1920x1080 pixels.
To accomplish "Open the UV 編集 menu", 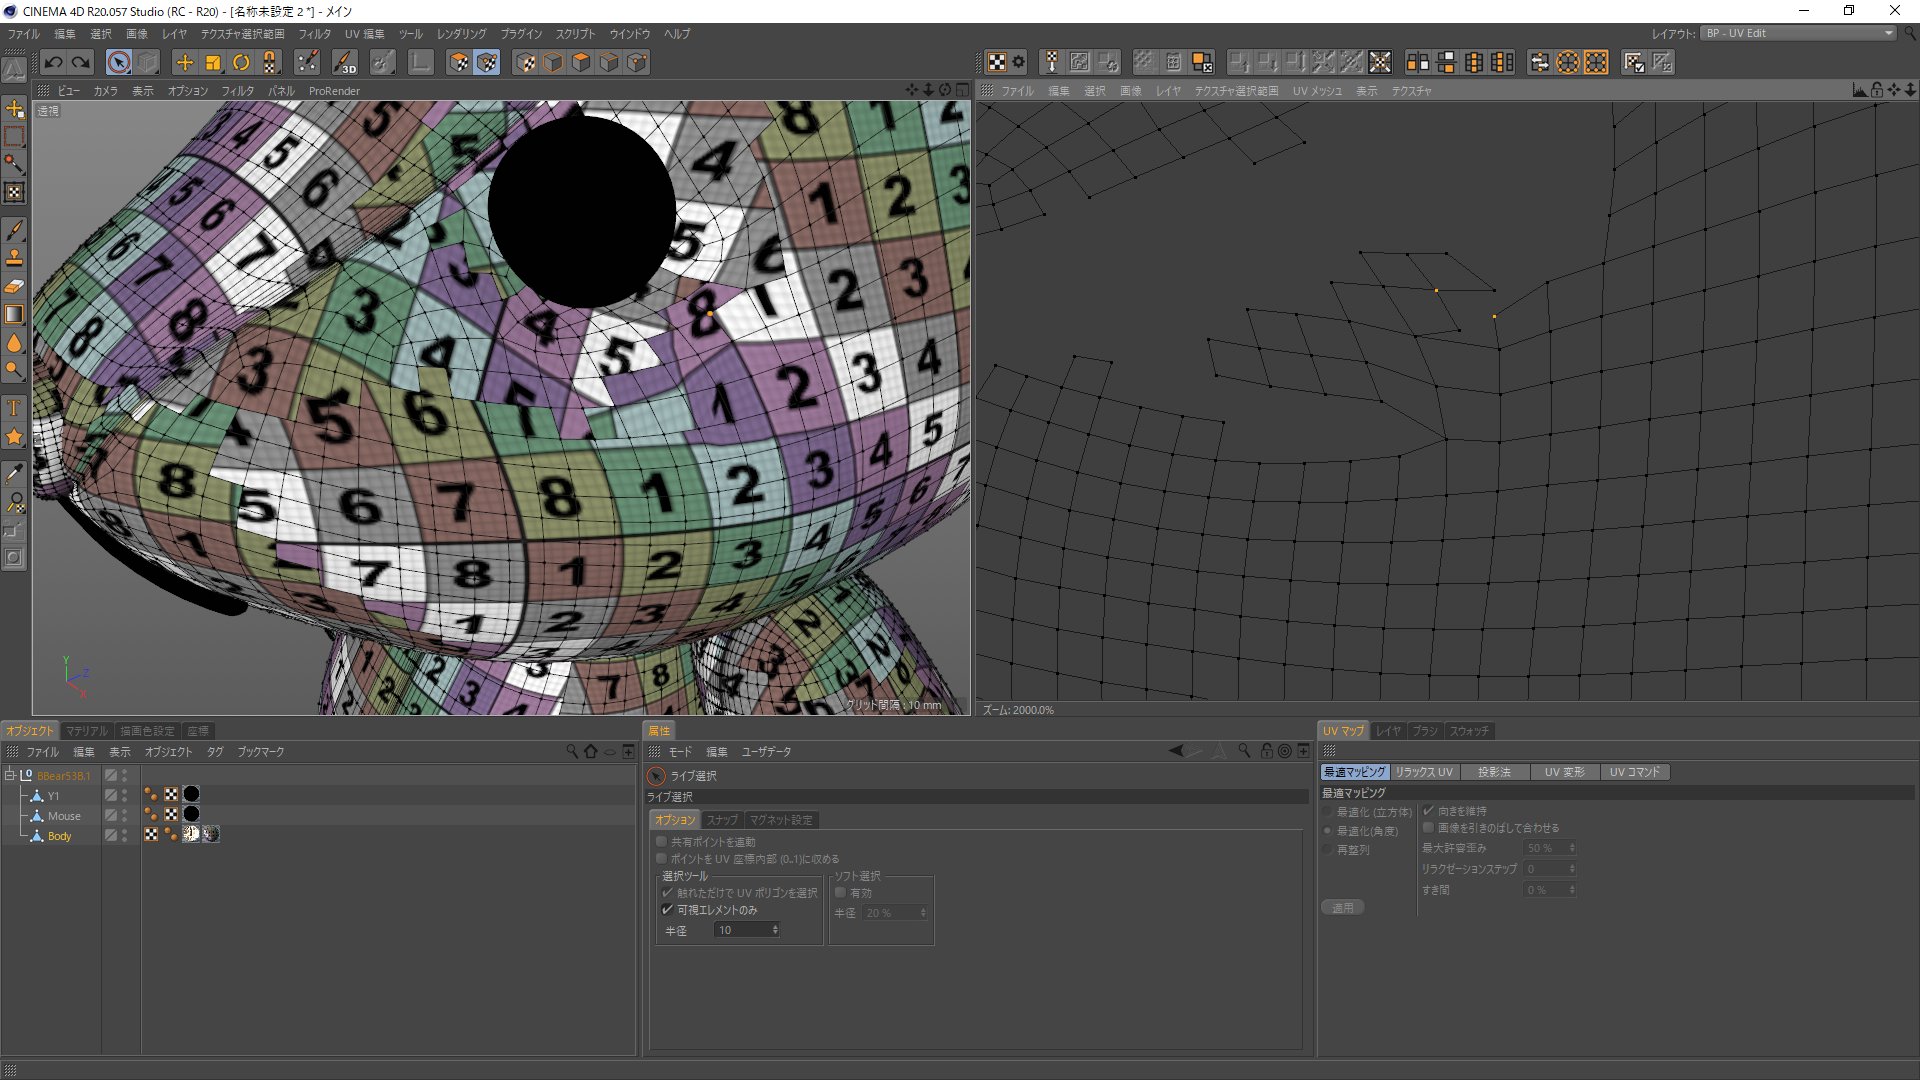I will click(364, 34).
